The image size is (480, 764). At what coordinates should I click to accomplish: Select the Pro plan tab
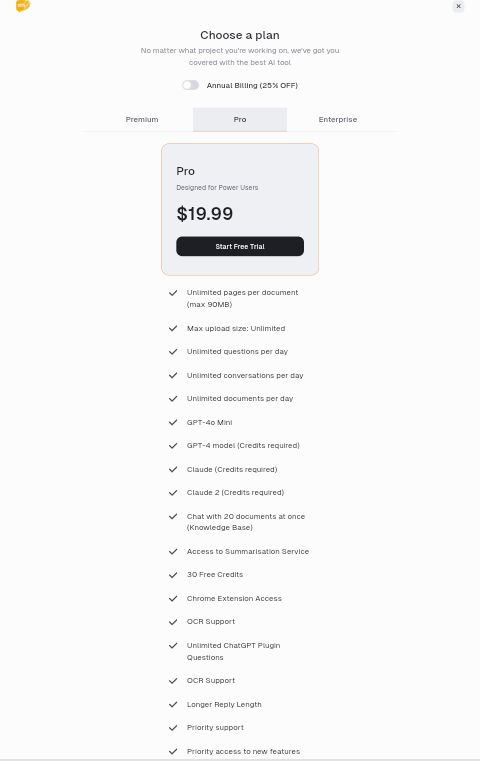point(240,119)
